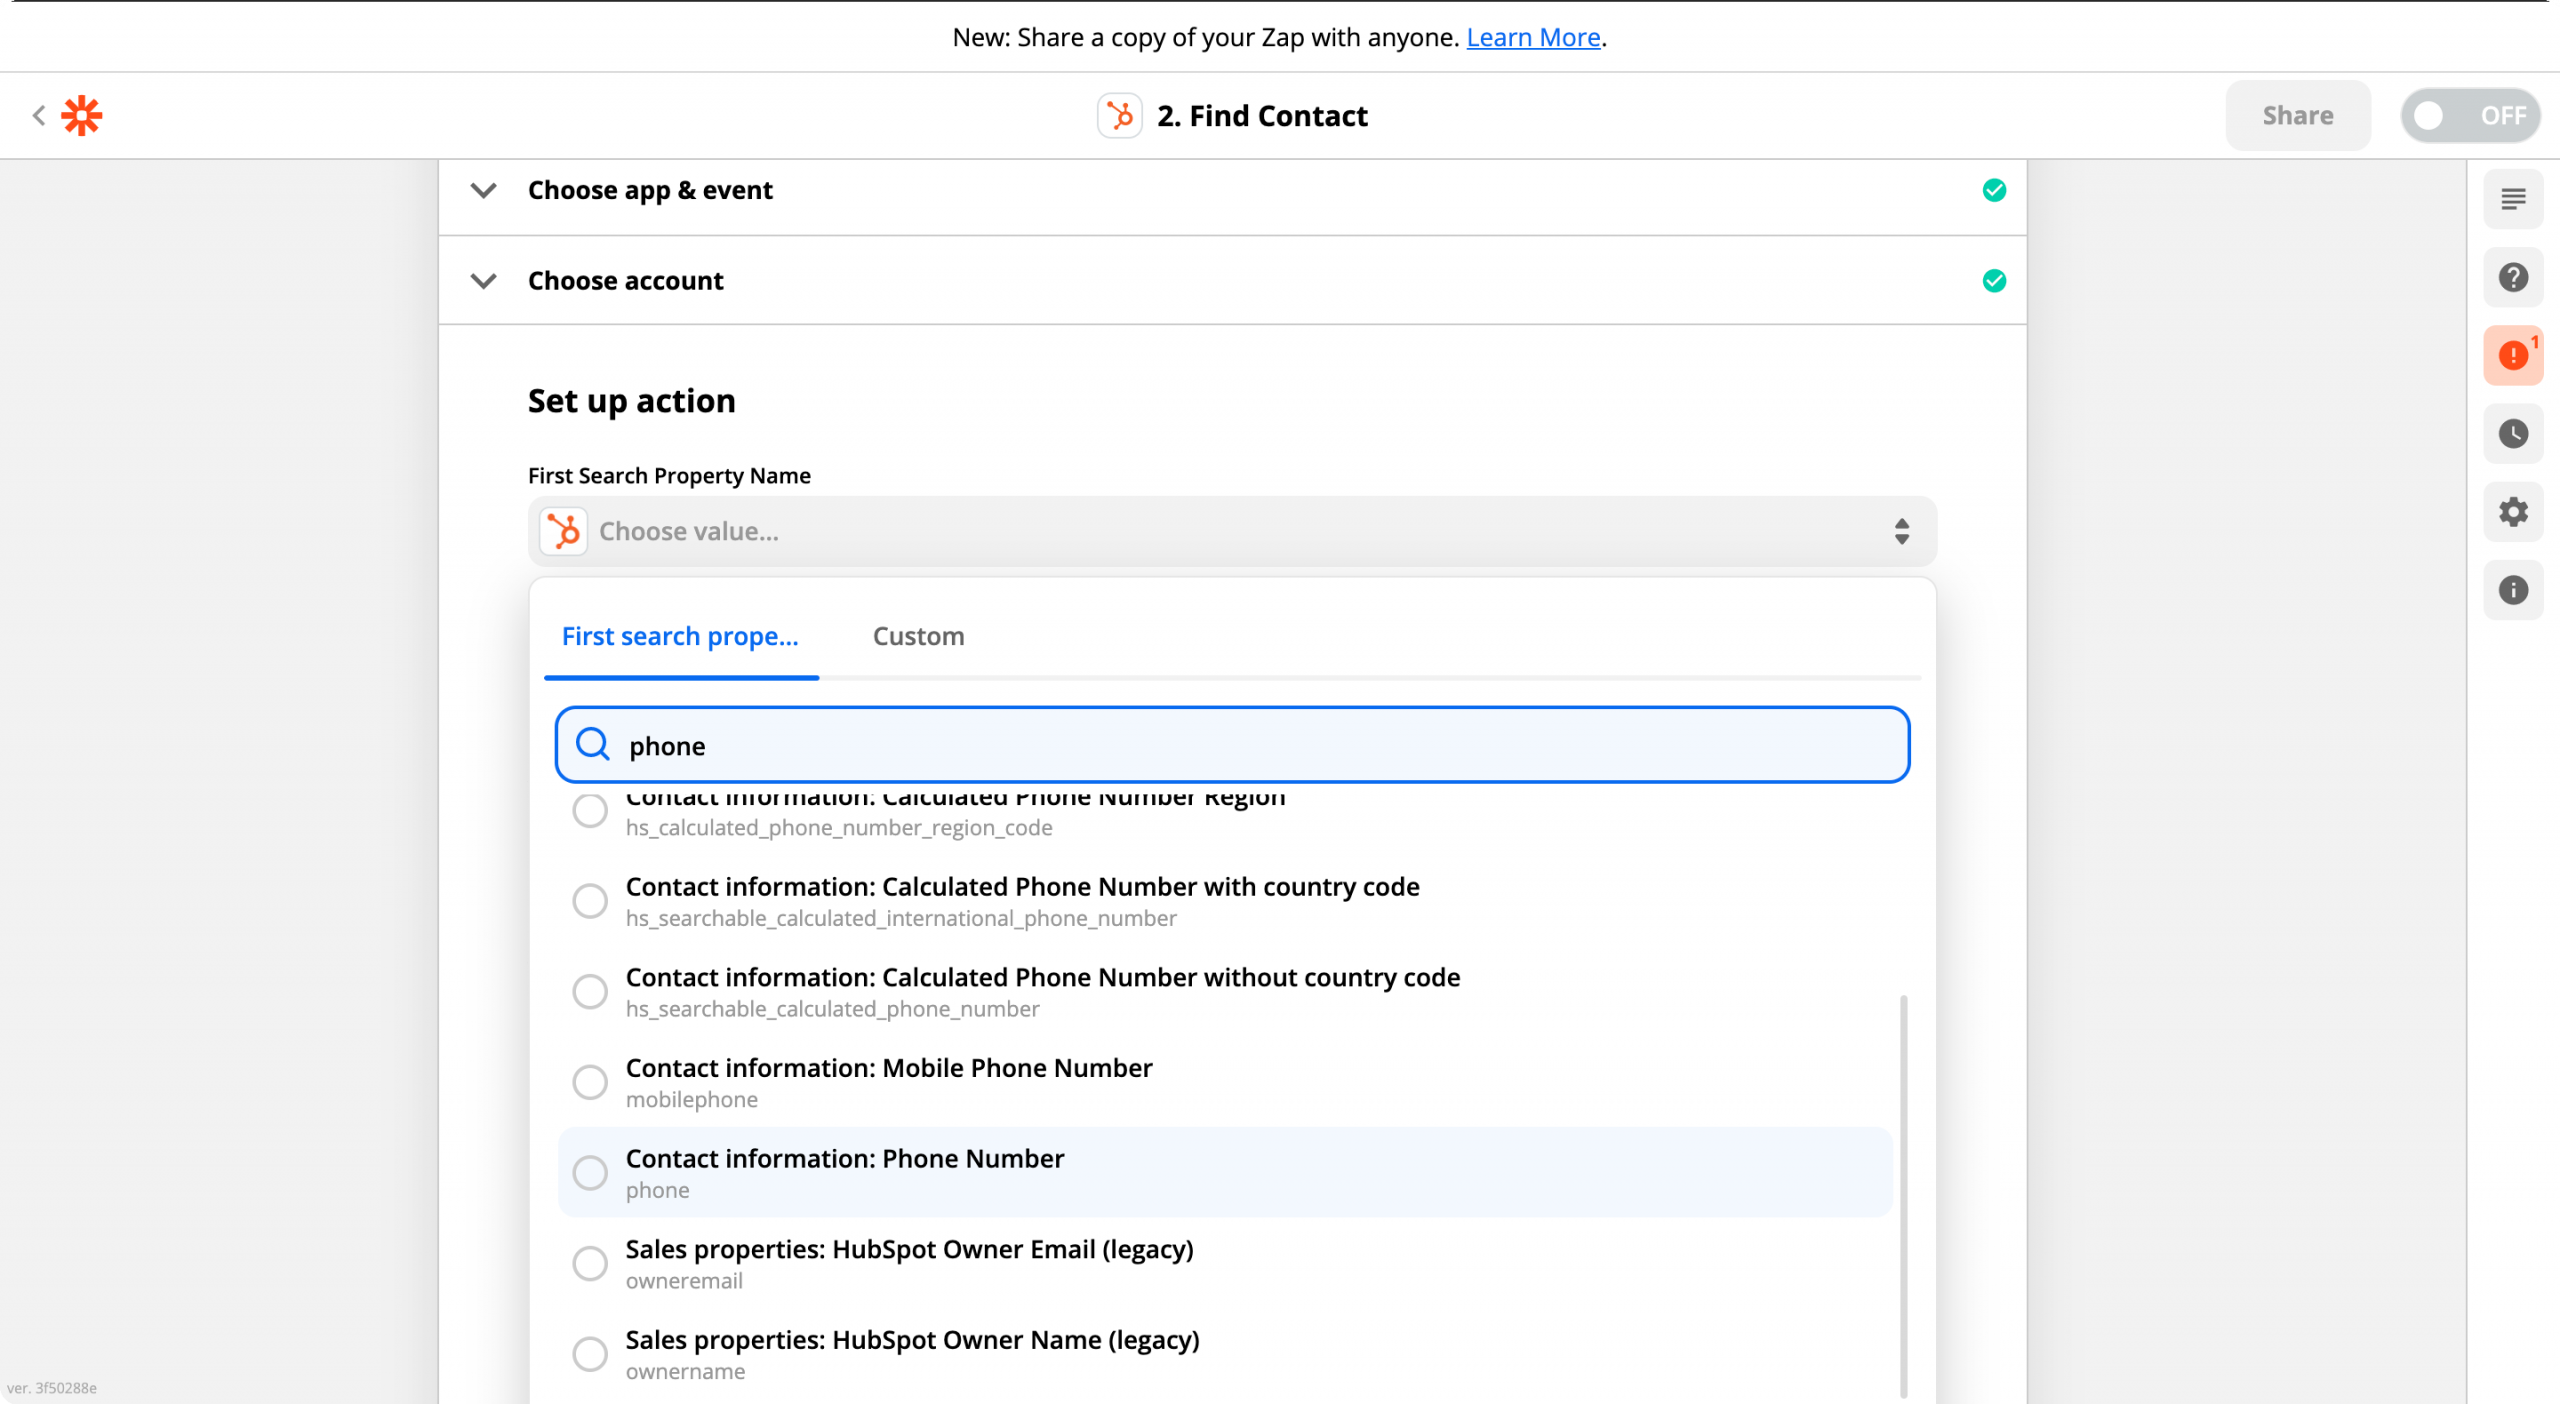Select Mobile Phone Number radio option

(590, 1082)
